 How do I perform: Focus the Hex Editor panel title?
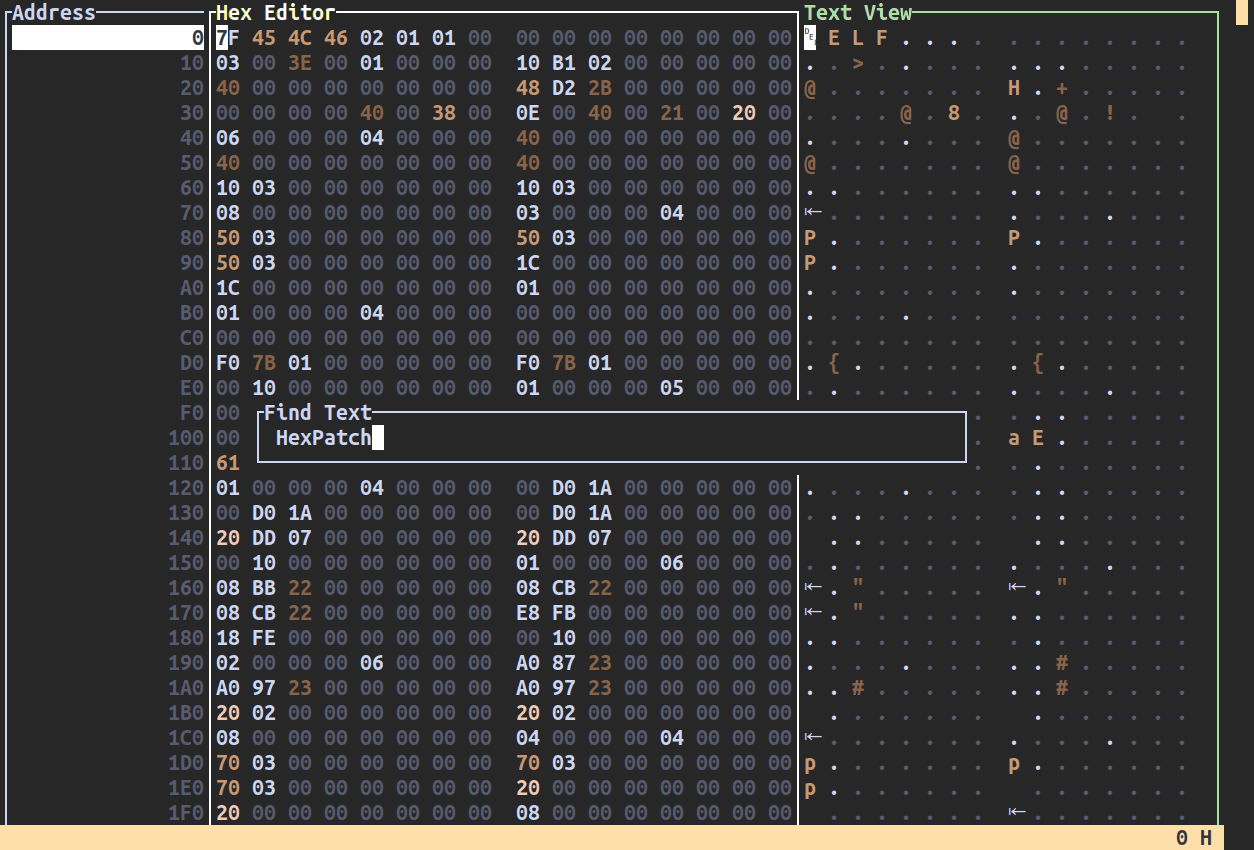coord(276,13)
